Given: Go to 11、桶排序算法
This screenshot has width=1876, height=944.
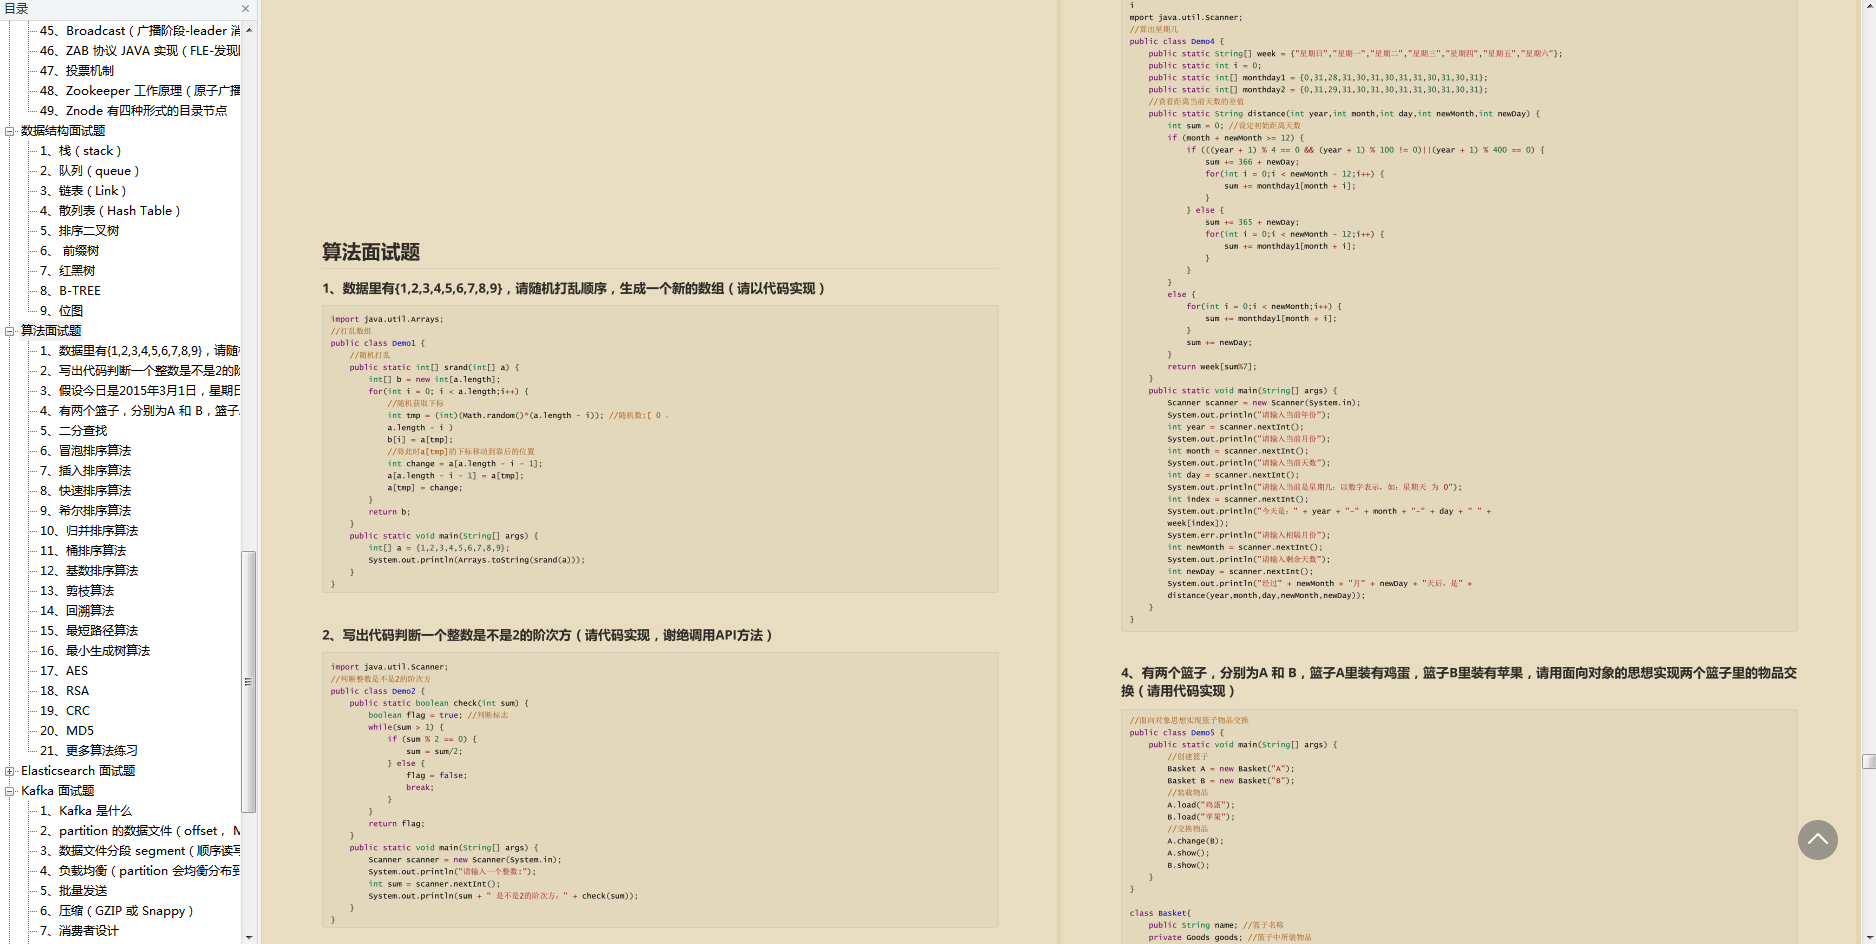Looking at the screenshot, I should (x=83, y=551).
